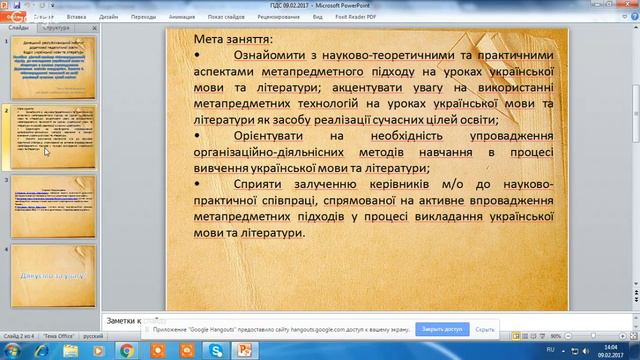
Task: Open the Windows Start button
Action: pyautogui.click(x=12, y=351)
